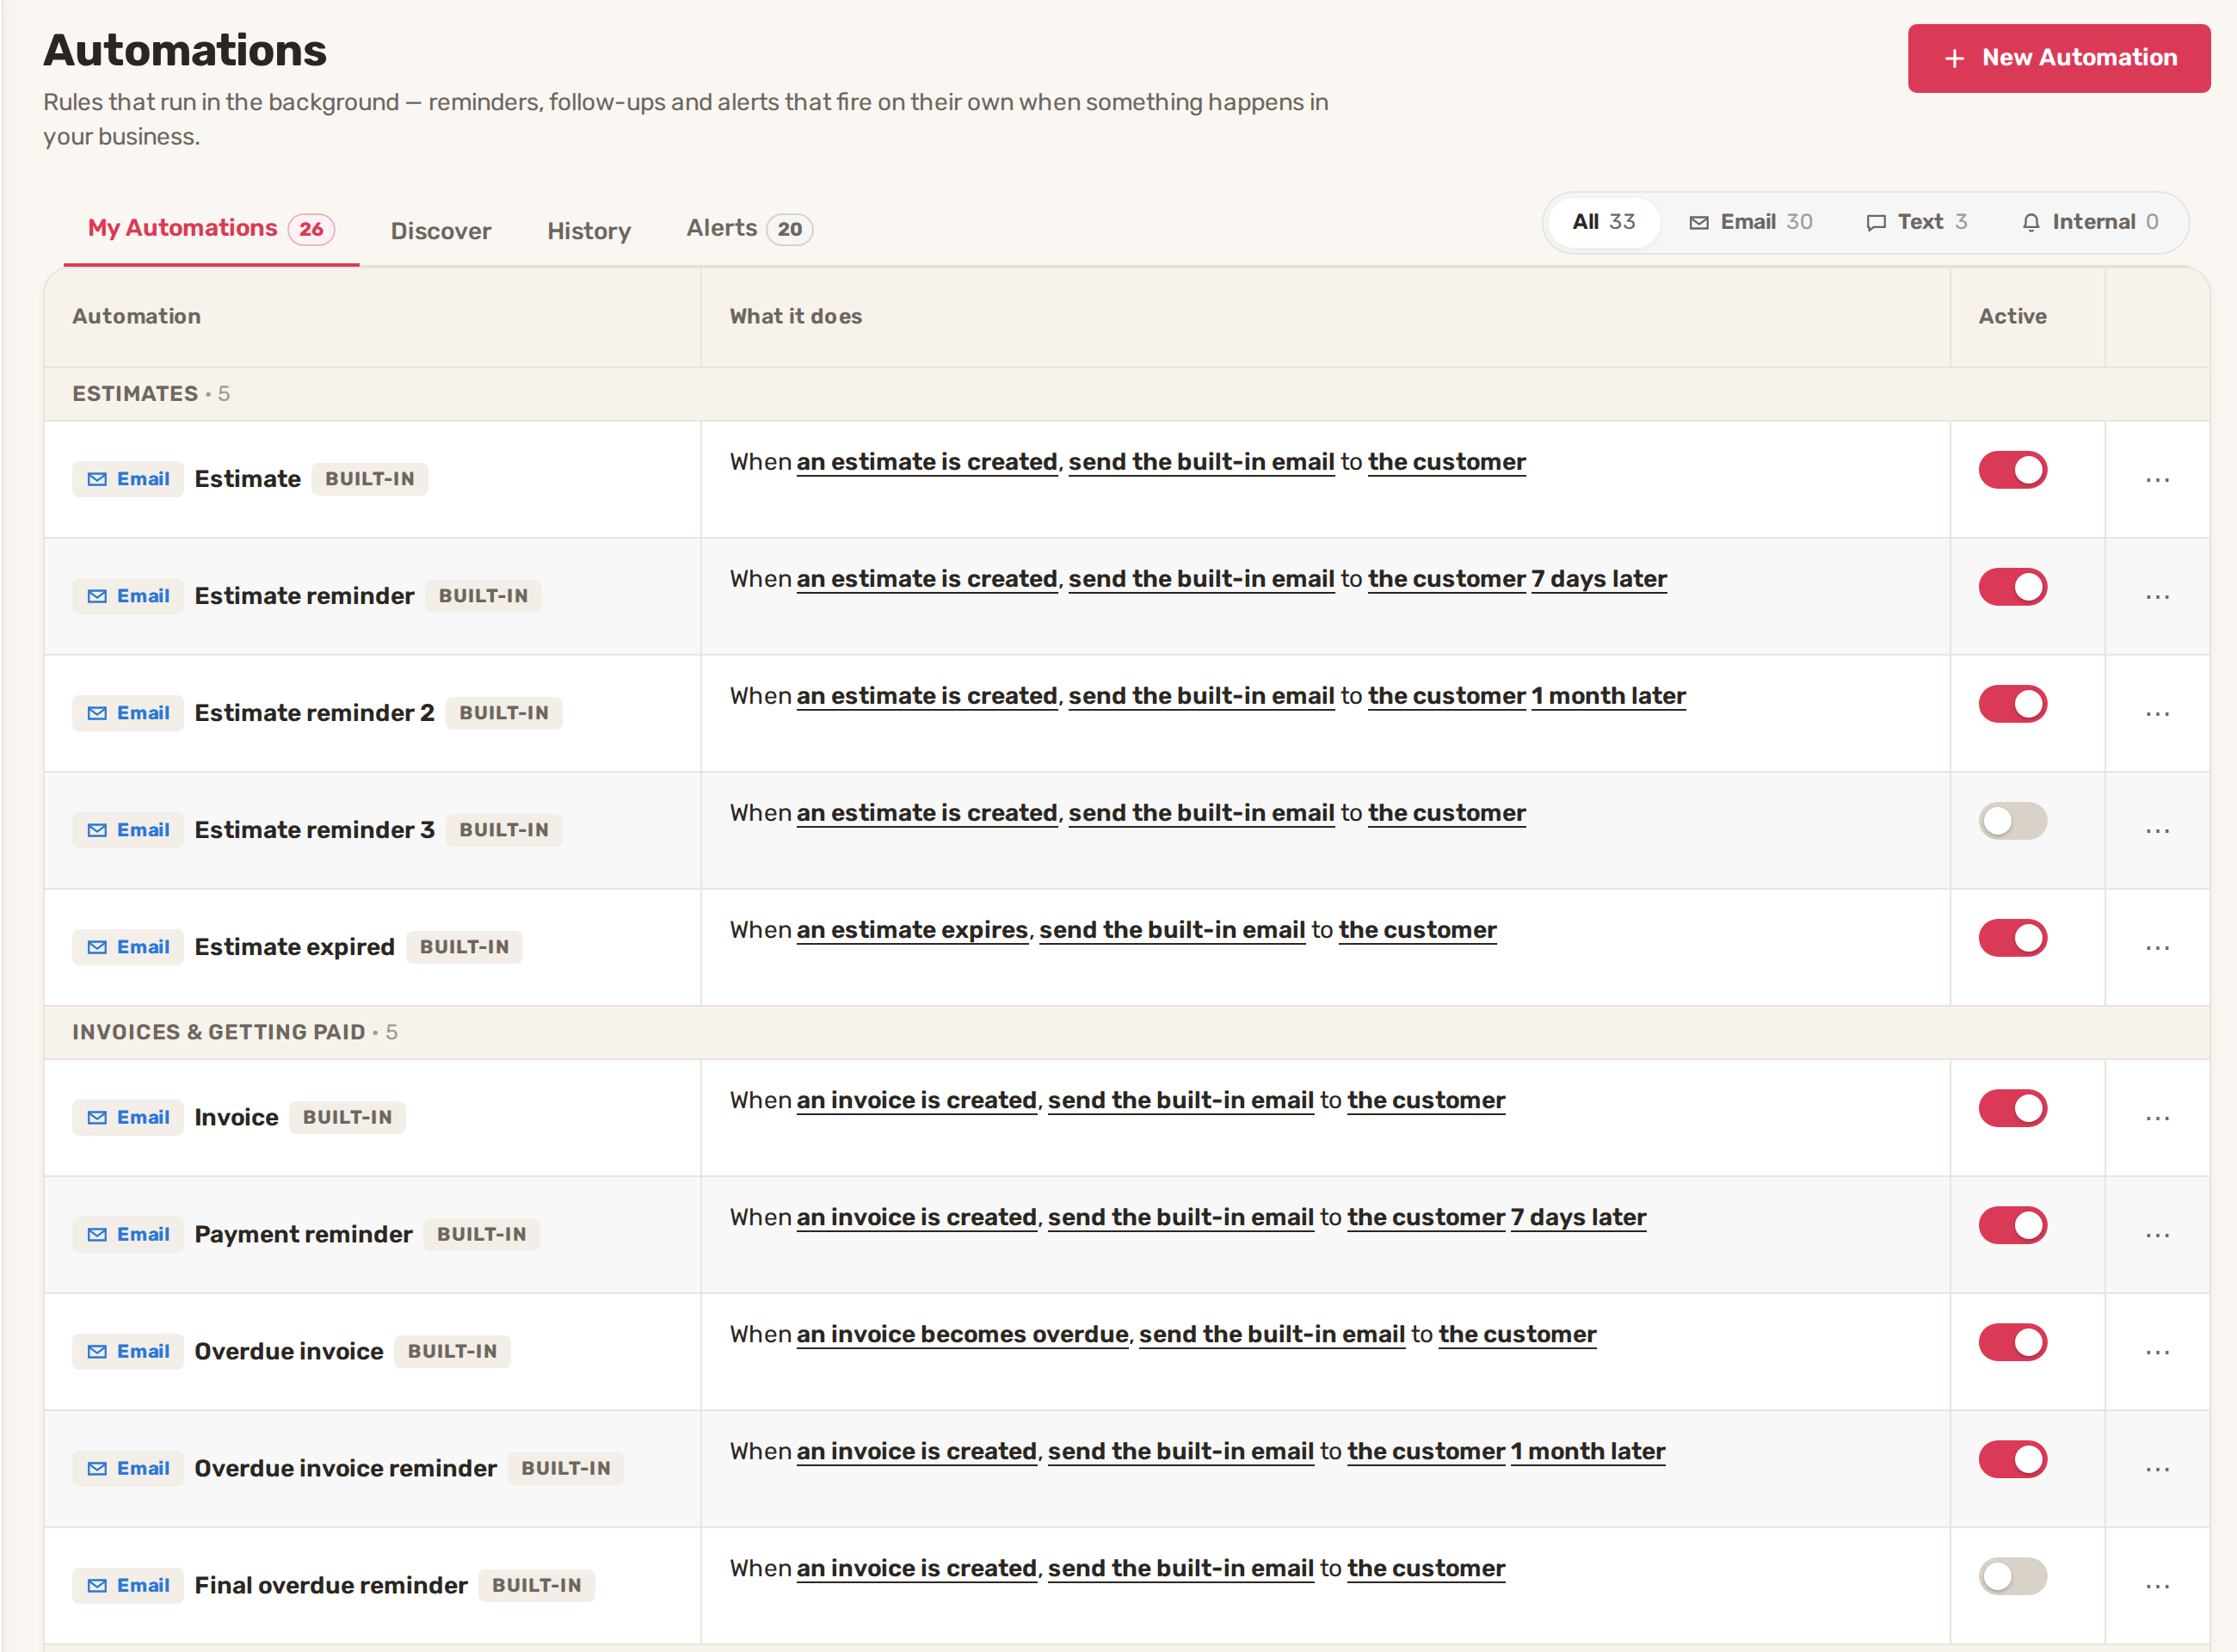
Task: Edit '7 days later' in Payment reminder
Action: pos(1577,1217)
